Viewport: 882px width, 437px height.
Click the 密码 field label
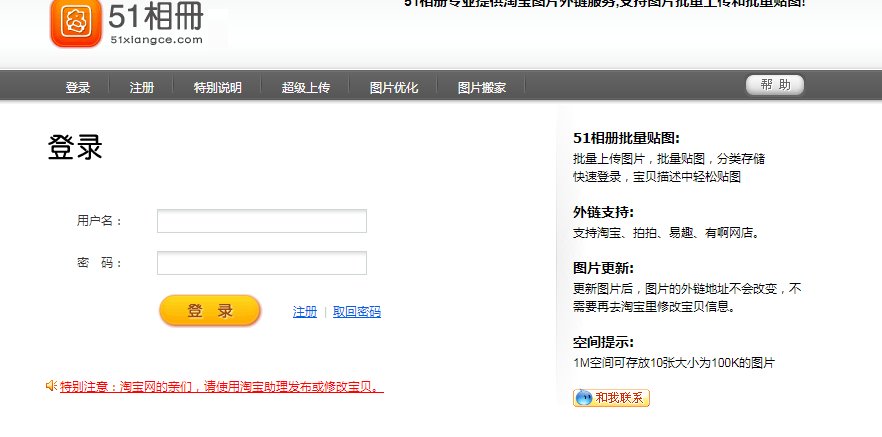tap(99, 263)
